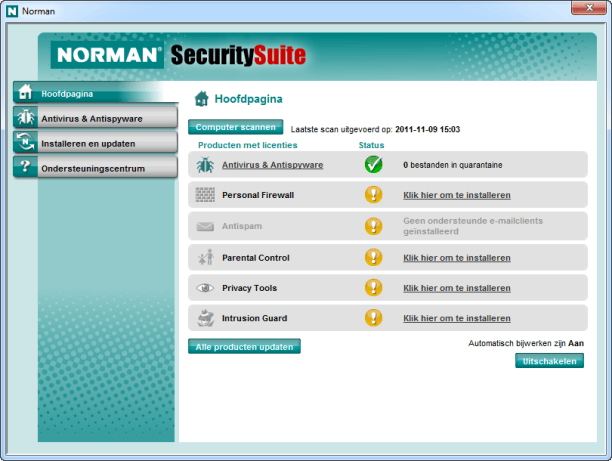Click the update arrows icon beside Installeren en updaten
The image size is (612, 461).
(26, 142)
